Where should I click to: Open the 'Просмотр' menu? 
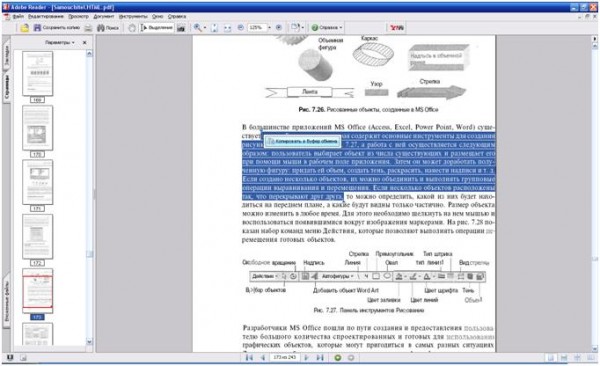point(78,16)
